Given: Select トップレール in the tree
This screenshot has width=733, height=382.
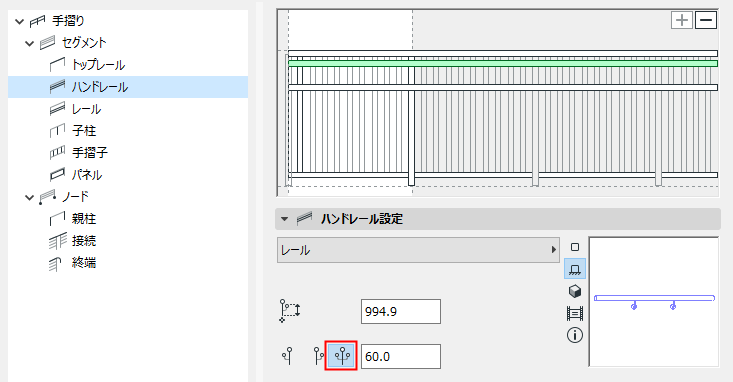Looking at the screenshot, I should (98, 65).
